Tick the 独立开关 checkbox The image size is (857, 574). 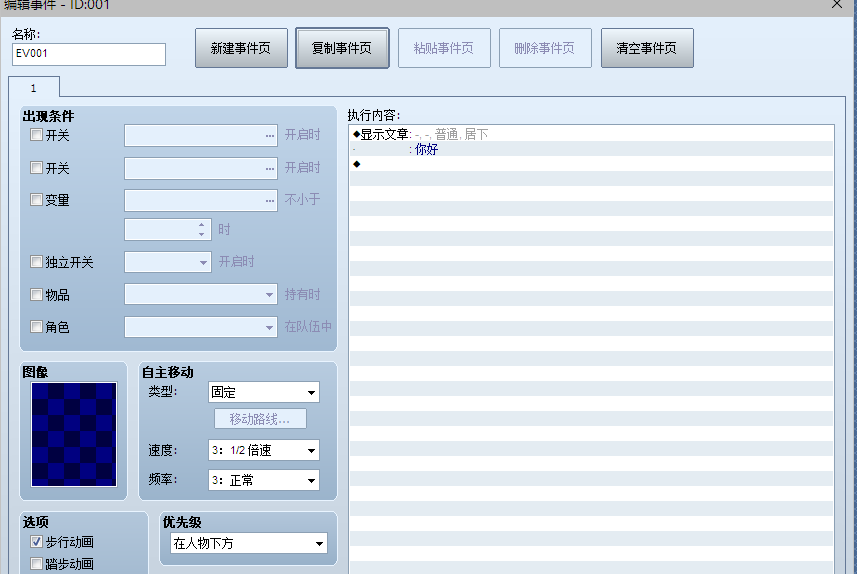tap(36, 261)
